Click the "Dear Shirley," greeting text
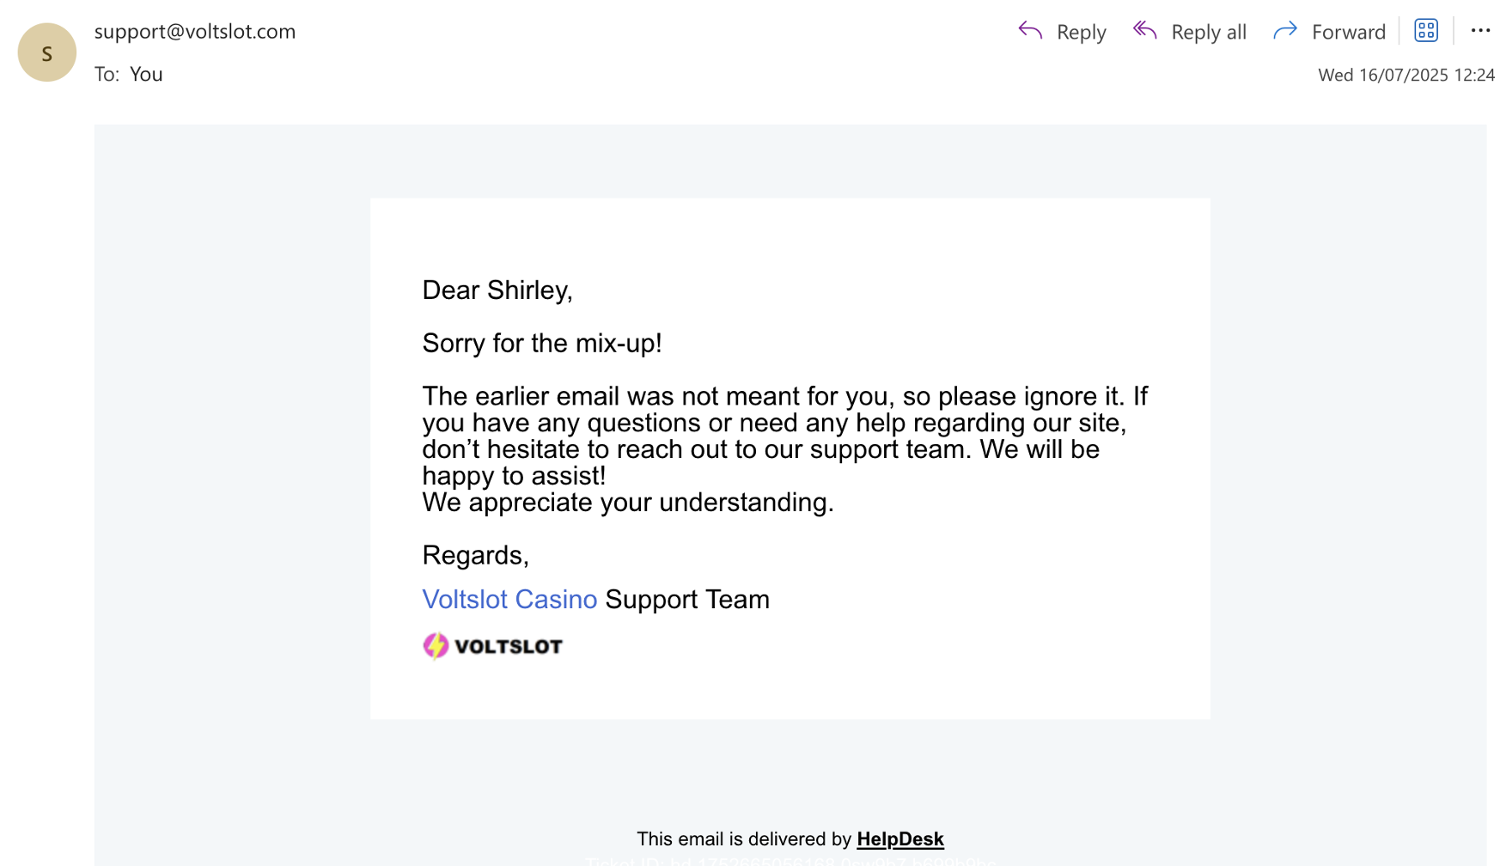Screen dimensions: 1500x866 coord(497,290)
